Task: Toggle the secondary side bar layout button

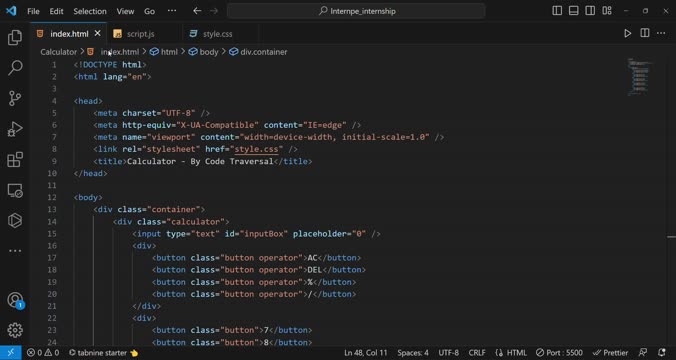Action: [x=590, y=11]
